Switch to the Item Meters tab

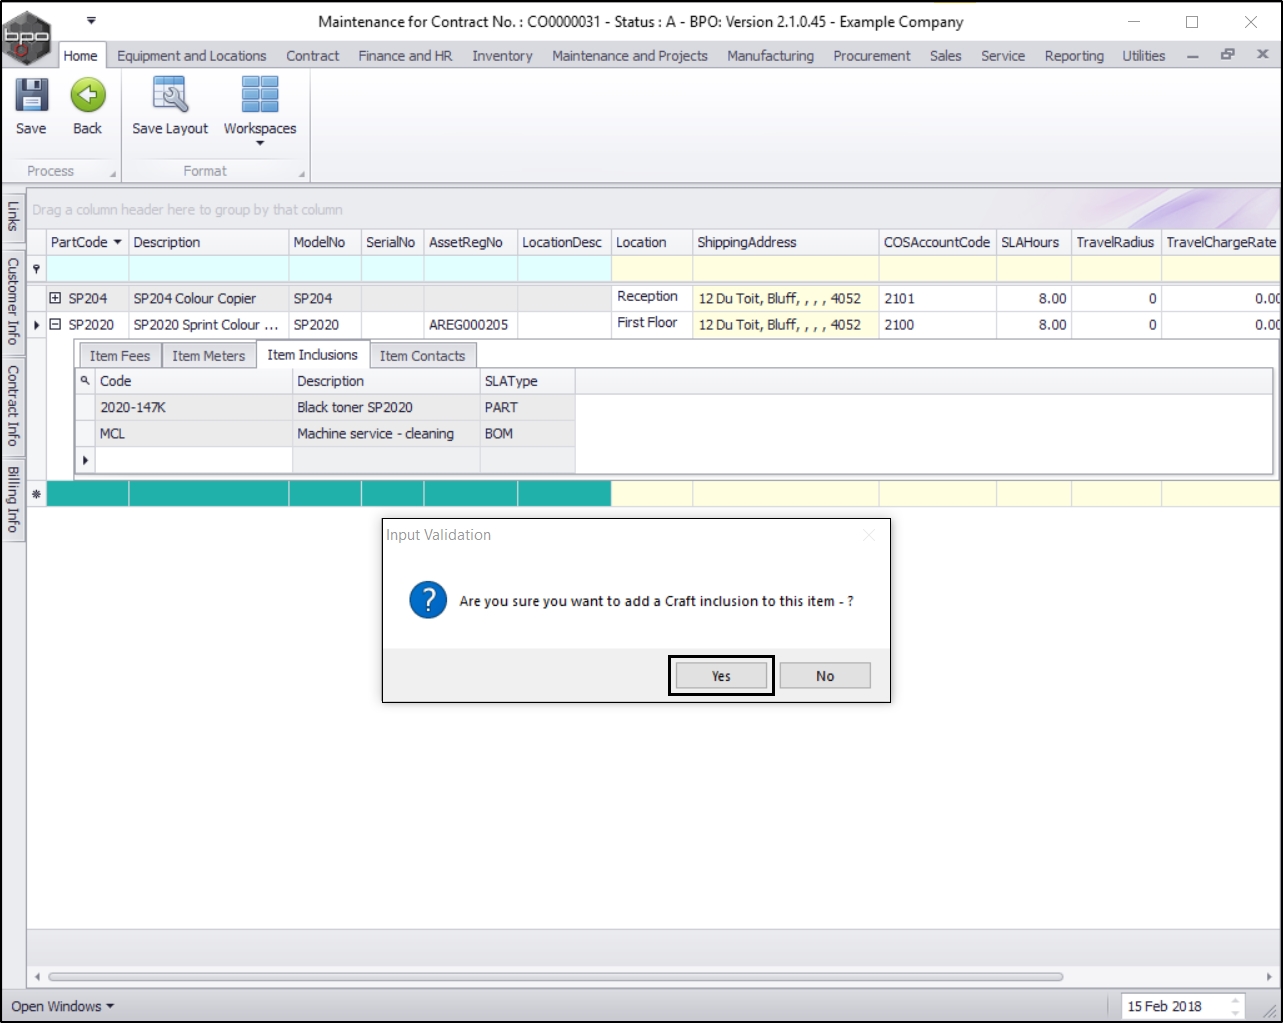click(208, 355)
